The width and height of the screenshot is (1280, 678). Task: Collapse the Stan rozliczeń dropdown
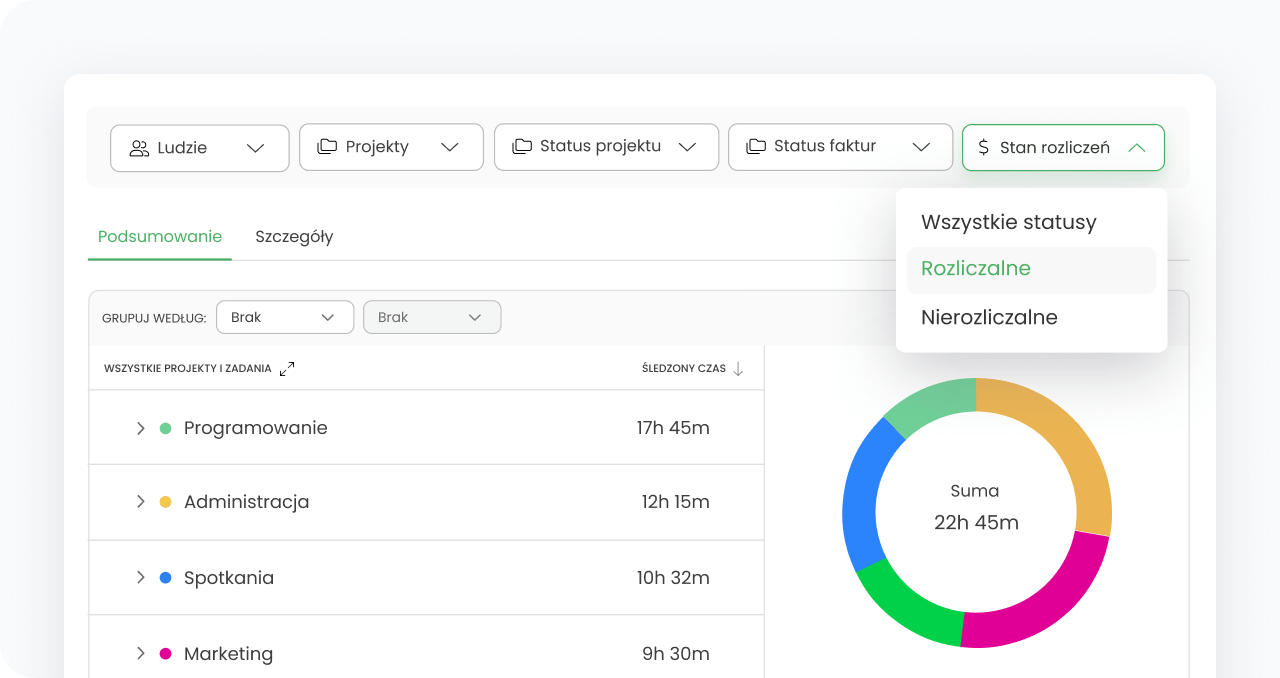tap(1136, 148)
